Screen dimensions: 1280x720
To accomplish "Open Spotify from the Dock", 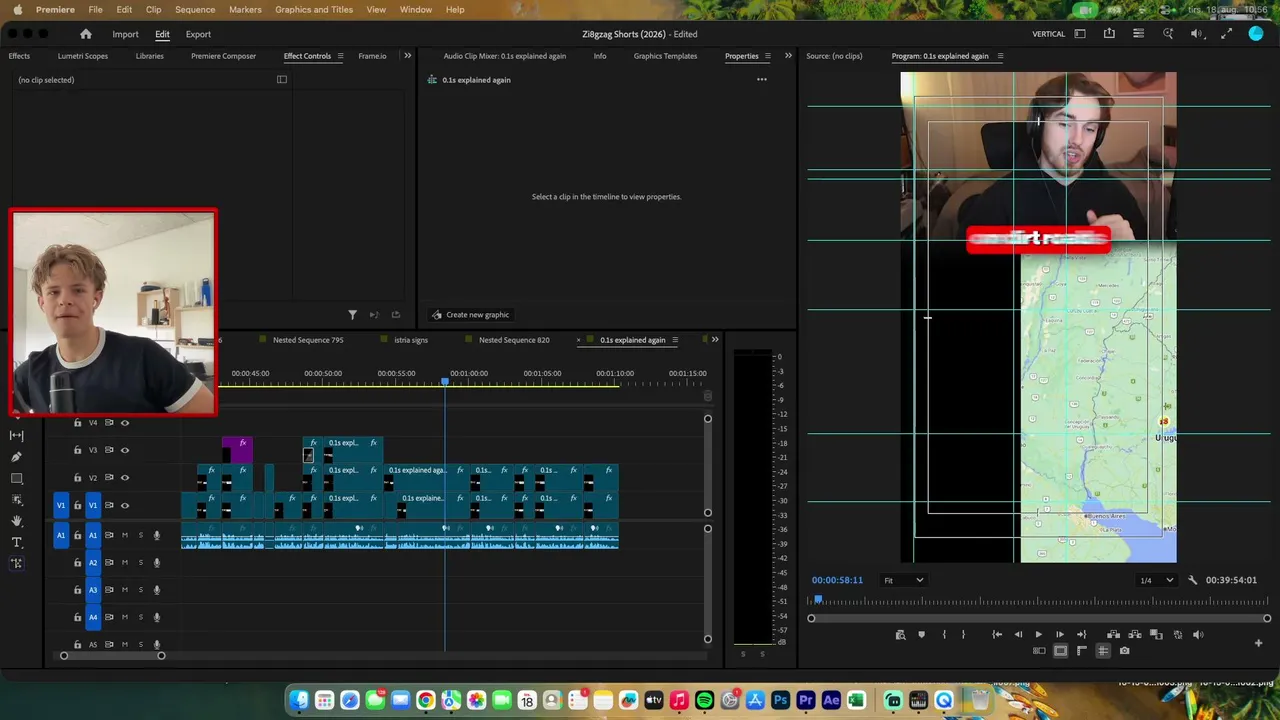I will (x=704, y=700).
